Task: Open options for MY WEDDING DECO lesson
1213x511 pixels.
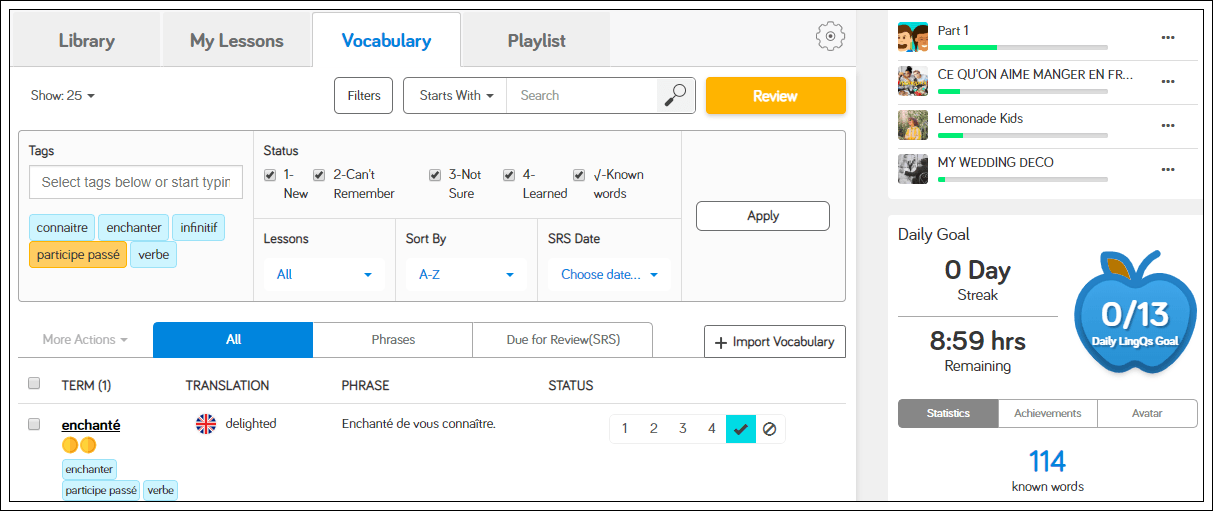Action: tap(1167, 169)
